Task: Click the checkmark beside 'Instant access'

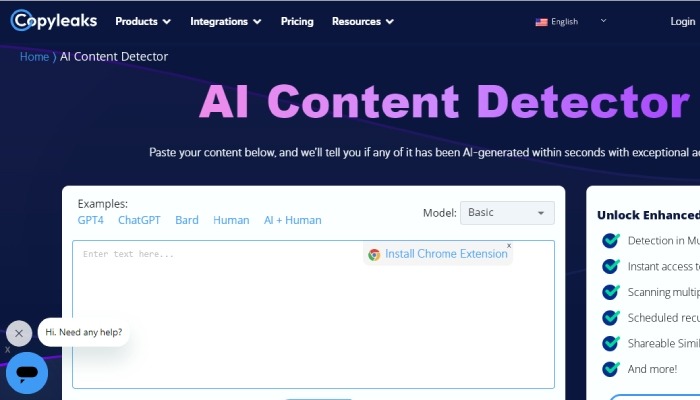Action: point(611,266)
